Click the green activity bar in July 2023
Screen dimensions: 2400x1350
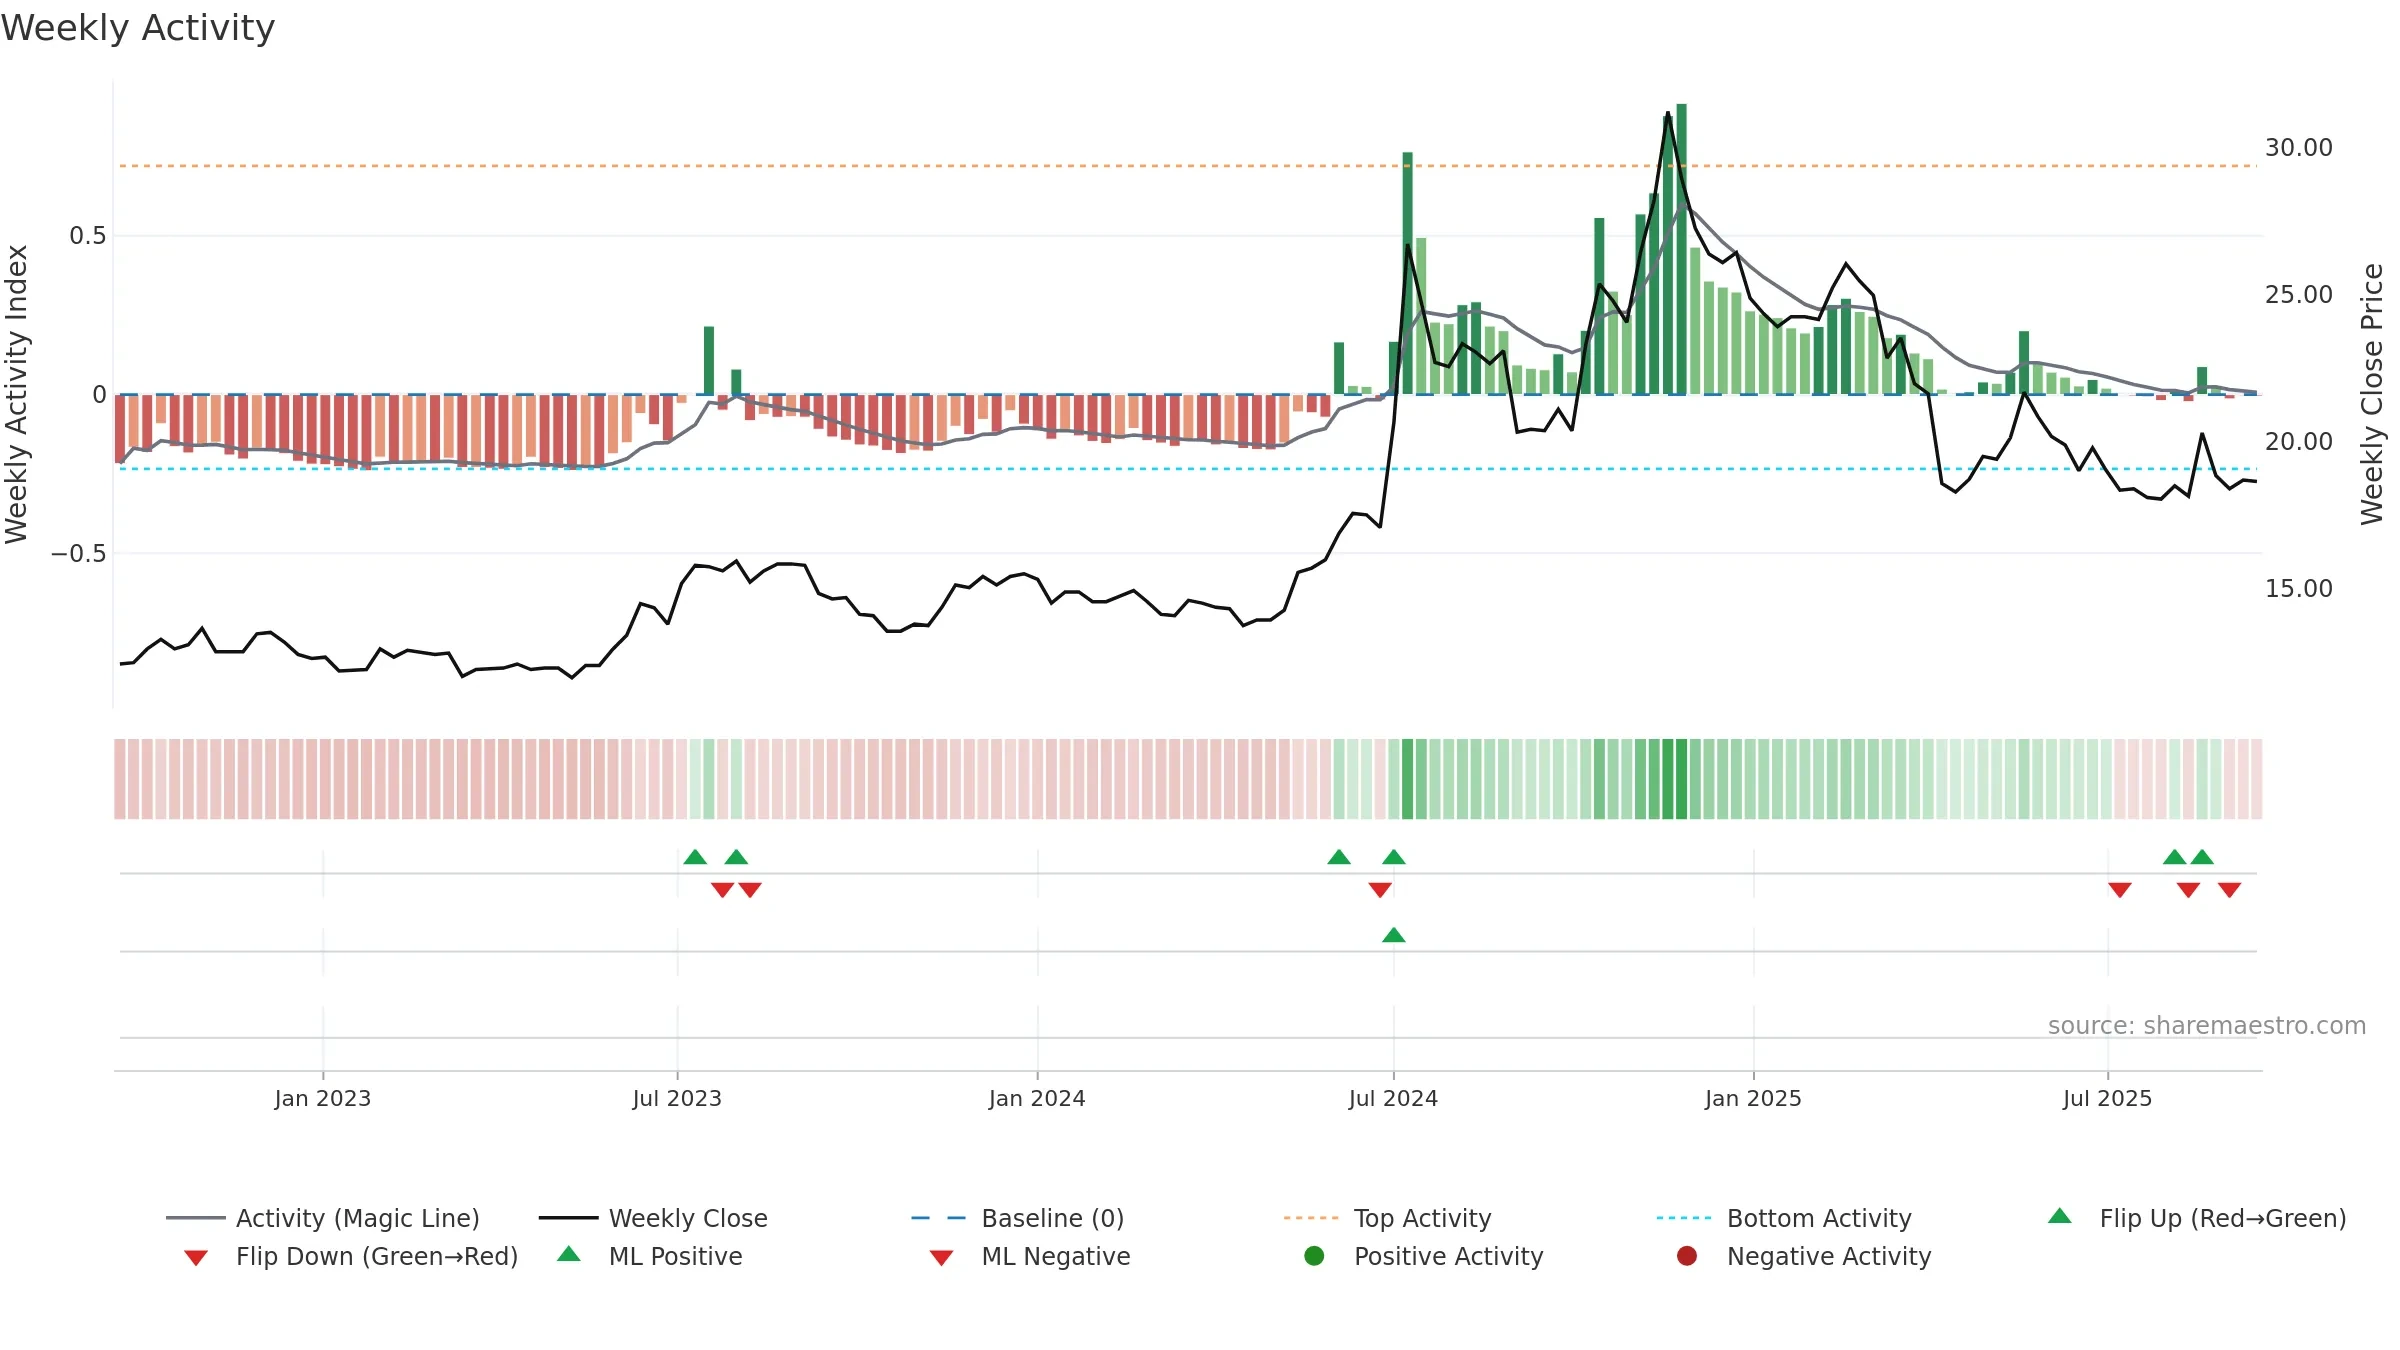[x=709, y=360]
